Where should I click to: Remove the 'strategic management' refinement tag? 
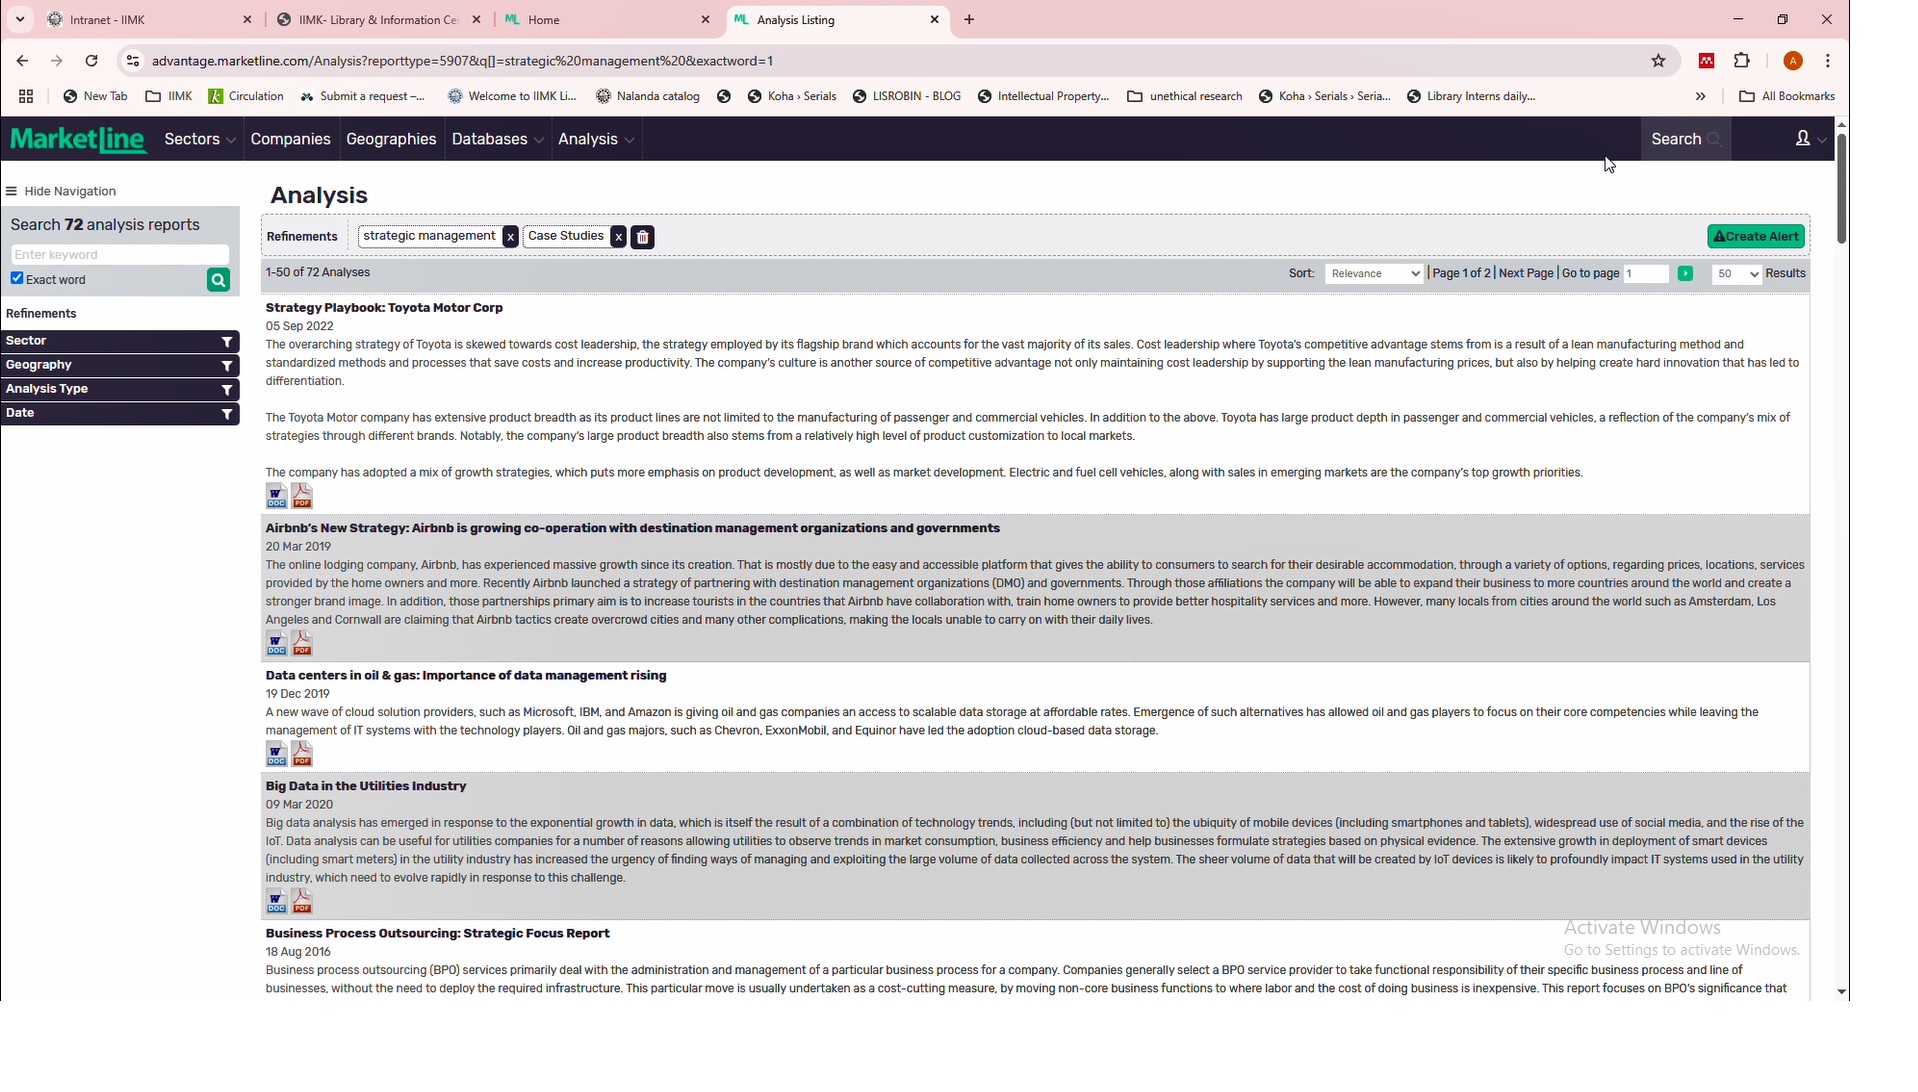(510, 238)
